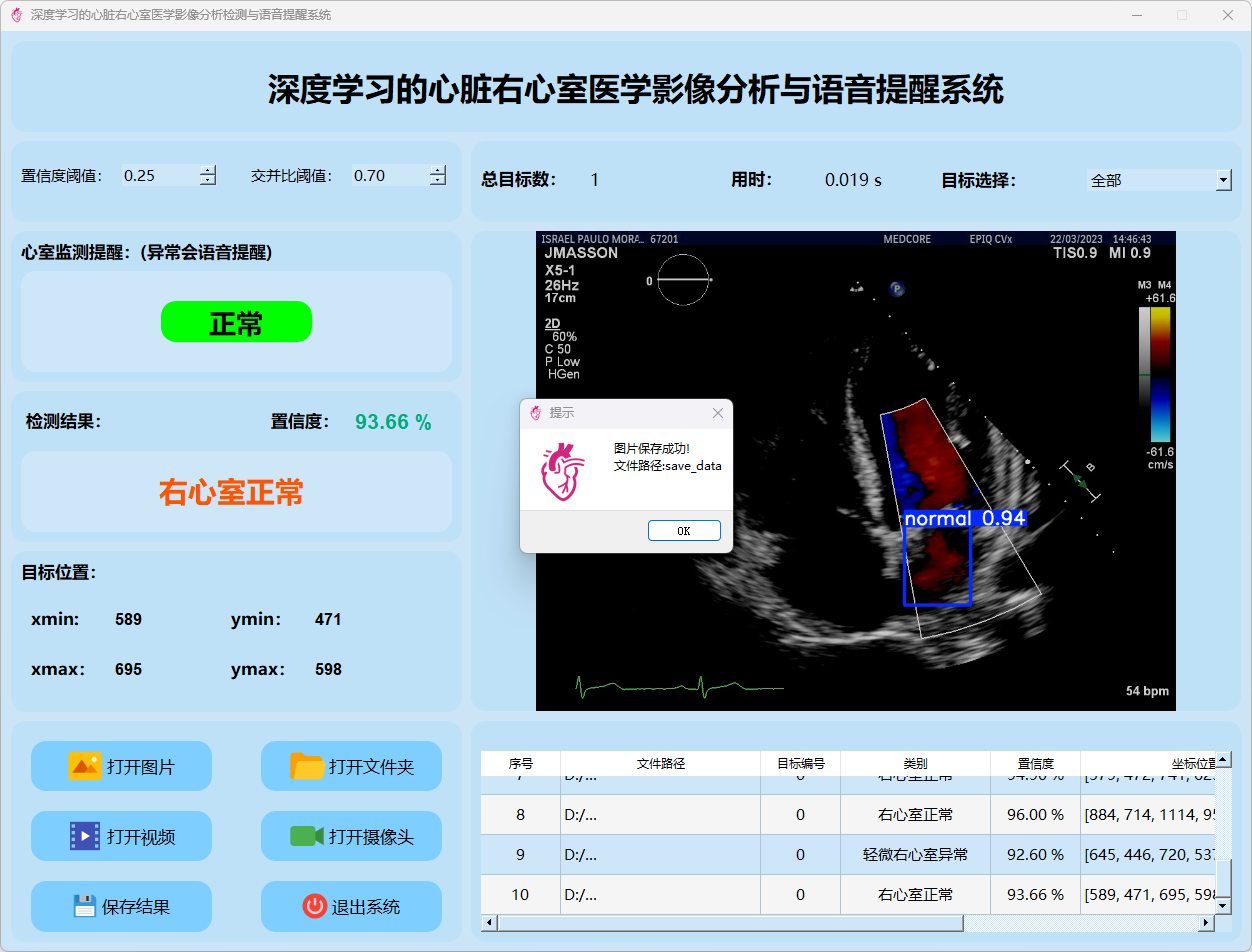Click the film icon on Open Video button
1252x952 pixels.
(84, 836)
